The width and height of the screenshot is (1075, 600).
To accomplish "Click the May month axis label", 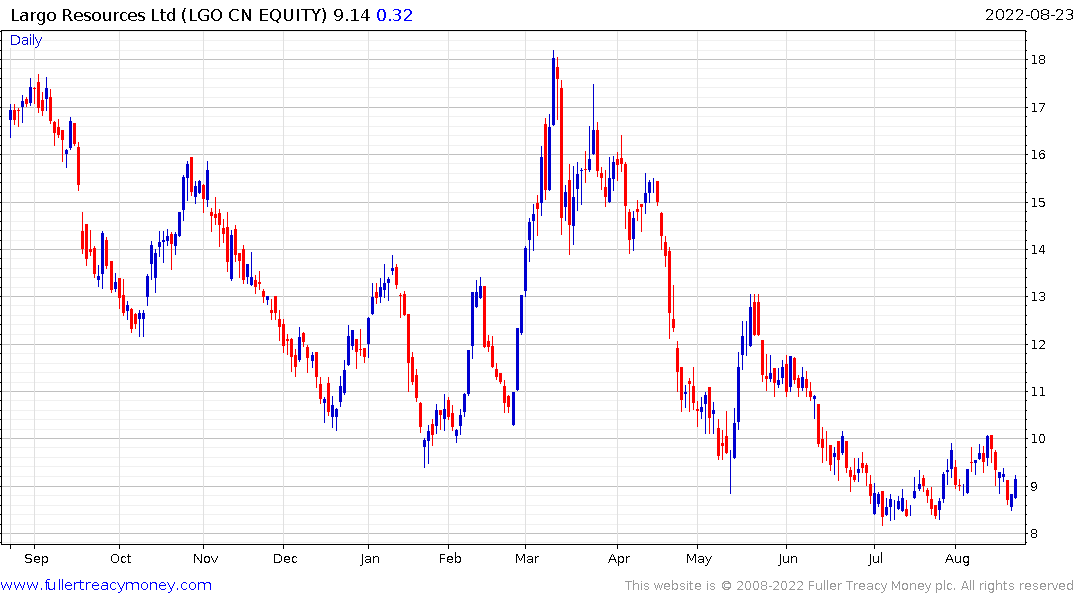I will click(699, 558).
